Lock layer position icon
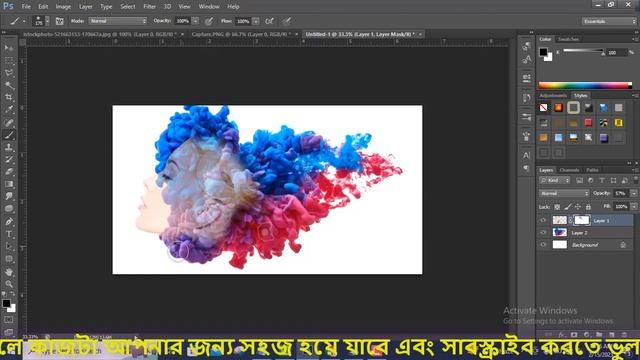This screenshot has height=360, width=640. click(x=578, y=207)
